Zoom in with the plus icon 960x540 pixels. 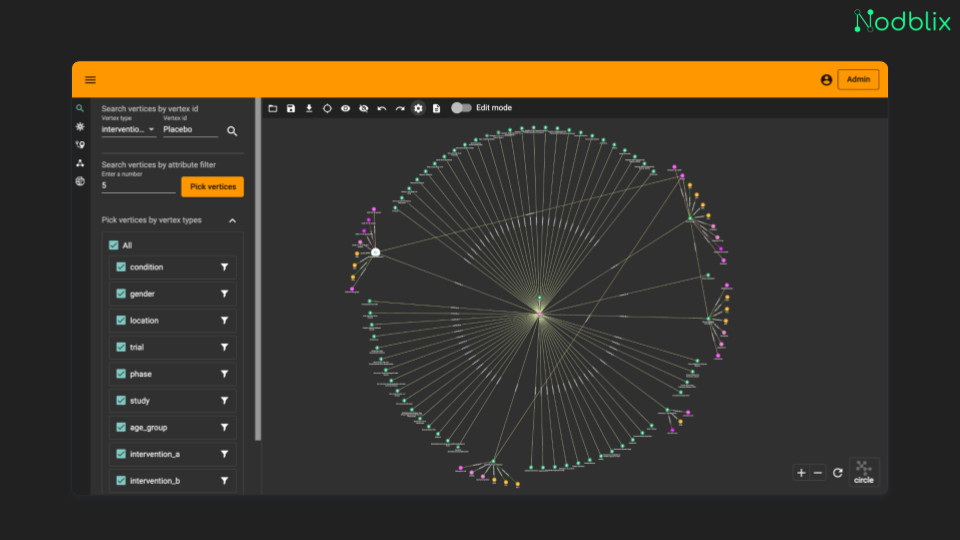pyautogui.click(x=801, y=473)
